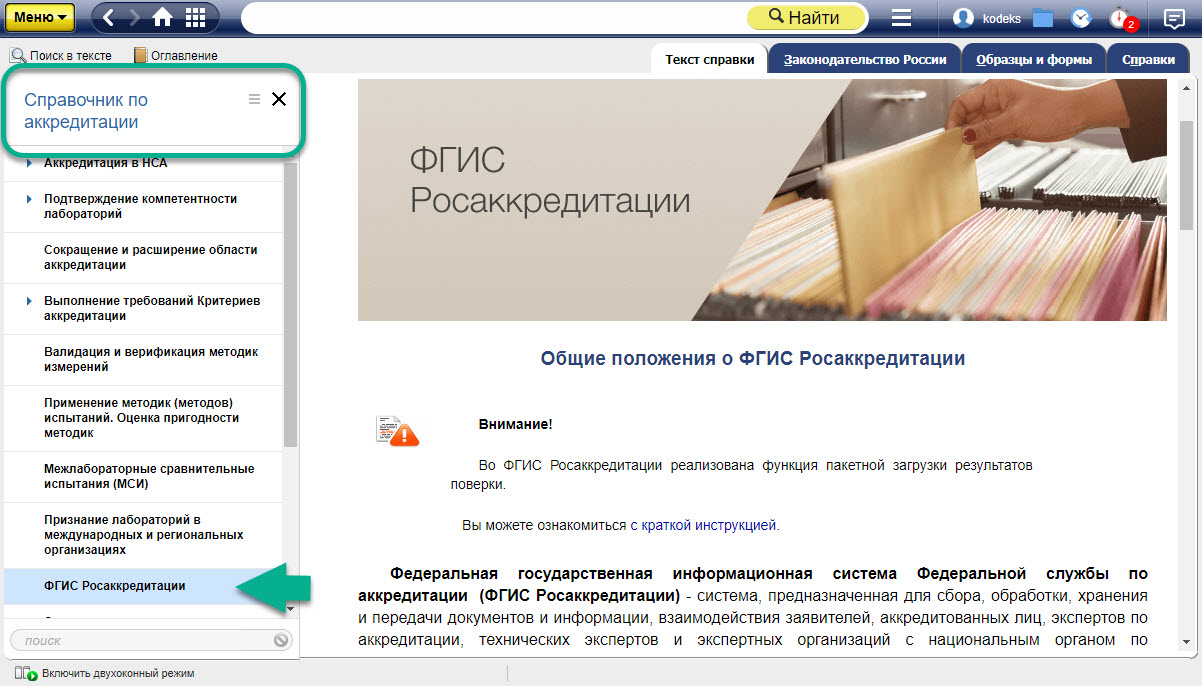
Task: Open the home page icon
Action: [x=163, y=18]
